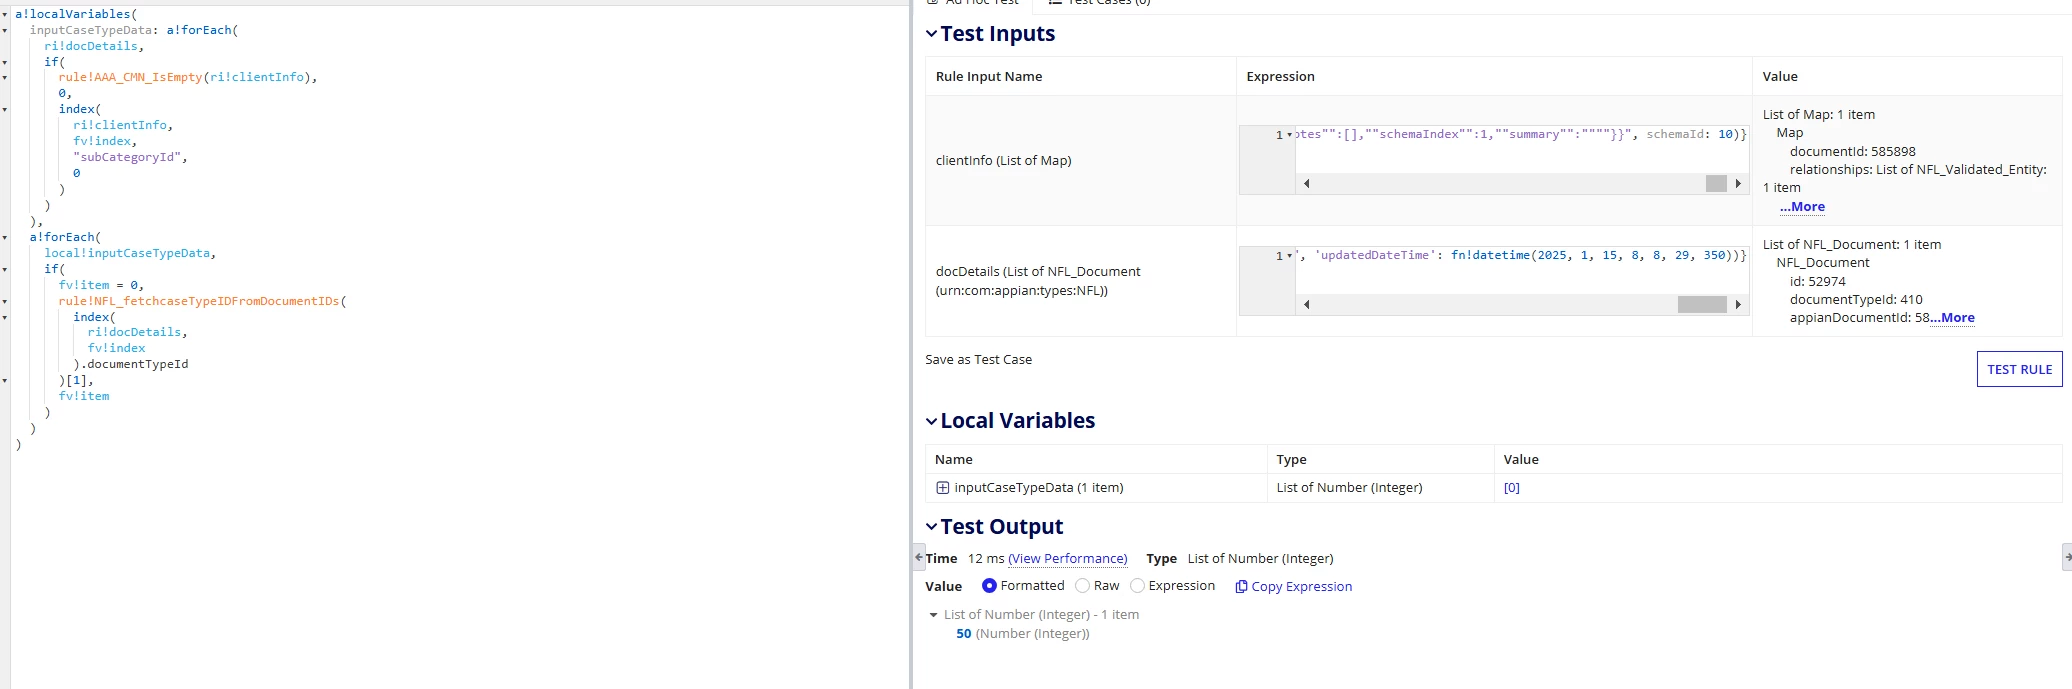The height and width of the screenshot is (689, 2072).
Task: Click fv!item = 0 condition in code
Action: pos(97,286)
